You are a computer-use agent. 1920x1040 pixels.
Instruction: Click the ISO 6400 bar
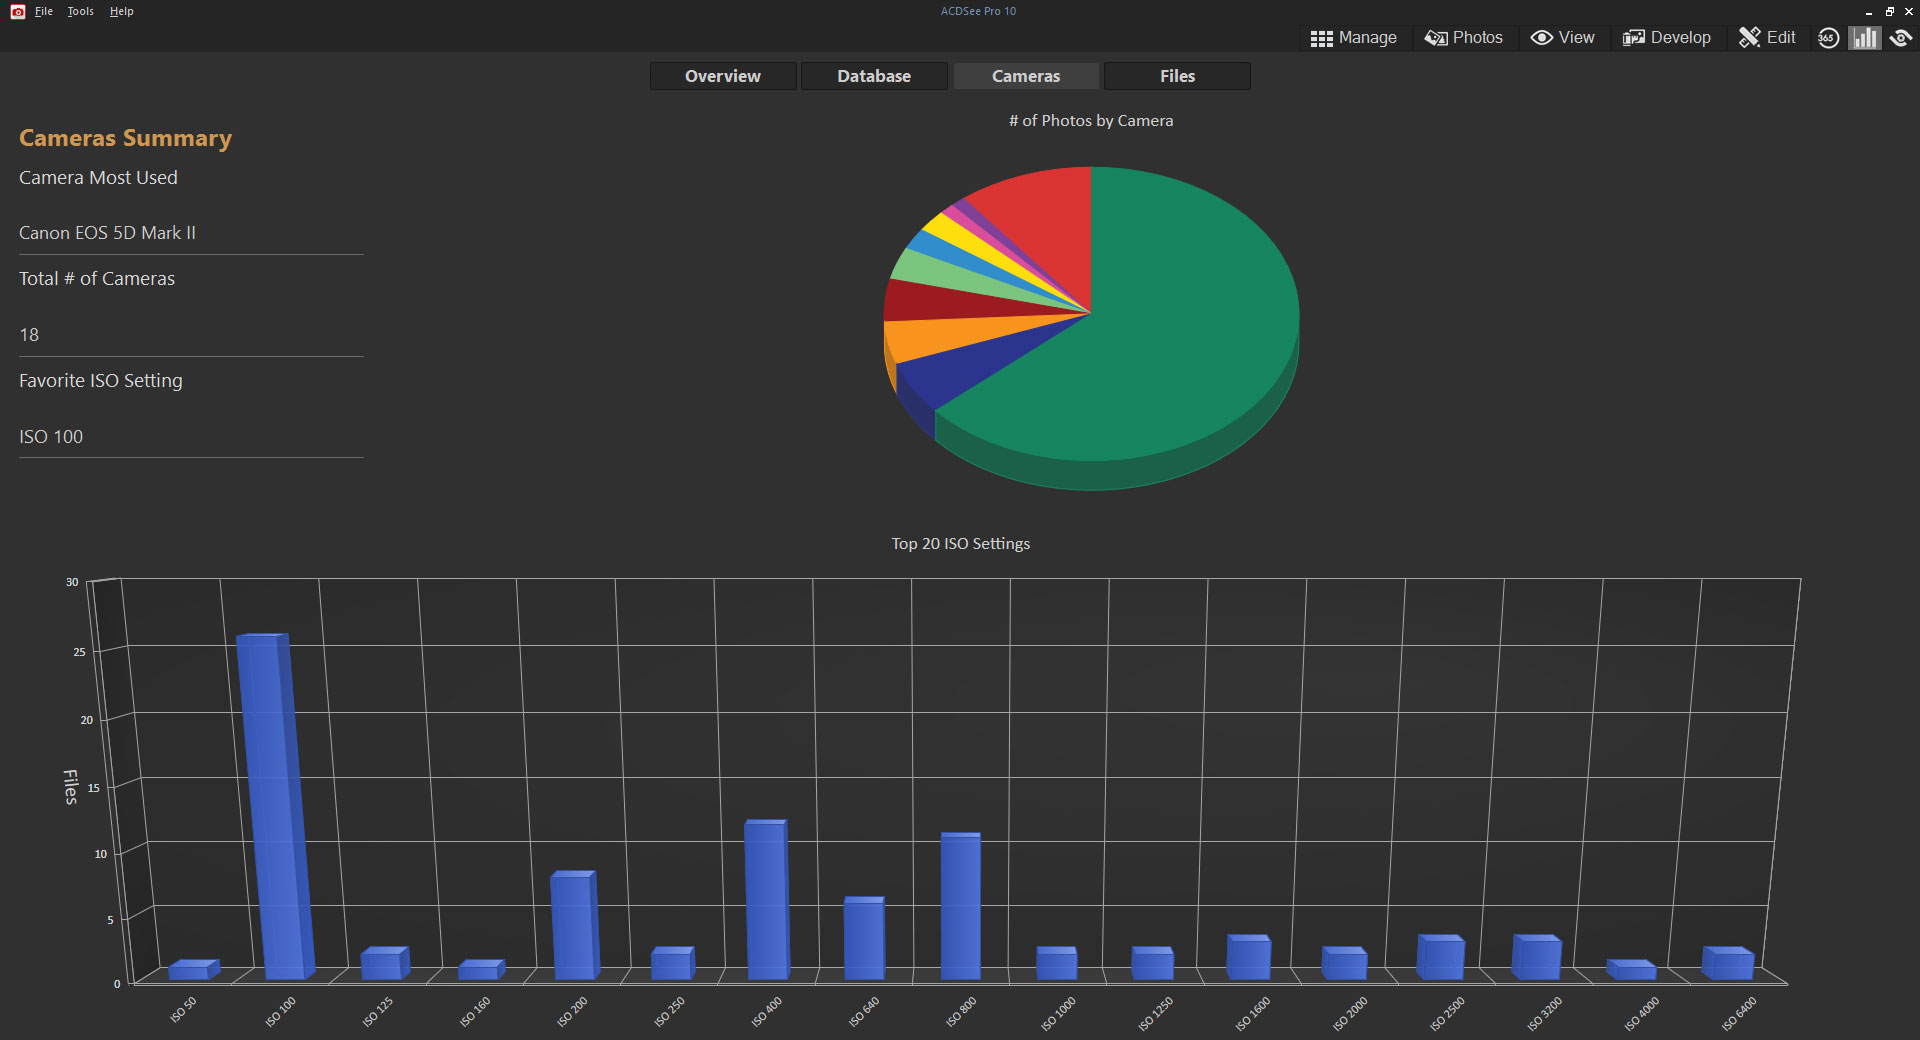tap(1729, 963)
